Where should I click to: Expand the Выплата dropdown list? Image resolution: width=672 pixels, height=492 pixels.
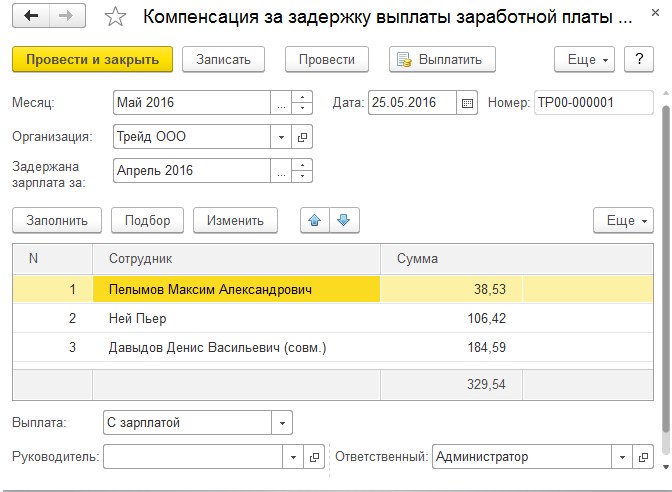(x=282, y=423)
